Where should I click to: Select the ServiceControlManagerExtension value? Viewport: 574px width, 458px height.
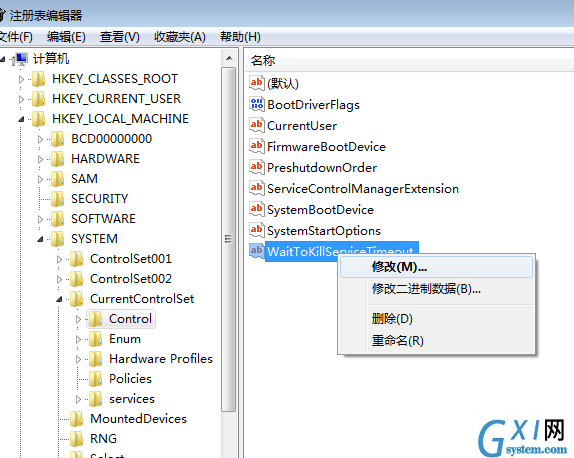[x=362, y=189]
